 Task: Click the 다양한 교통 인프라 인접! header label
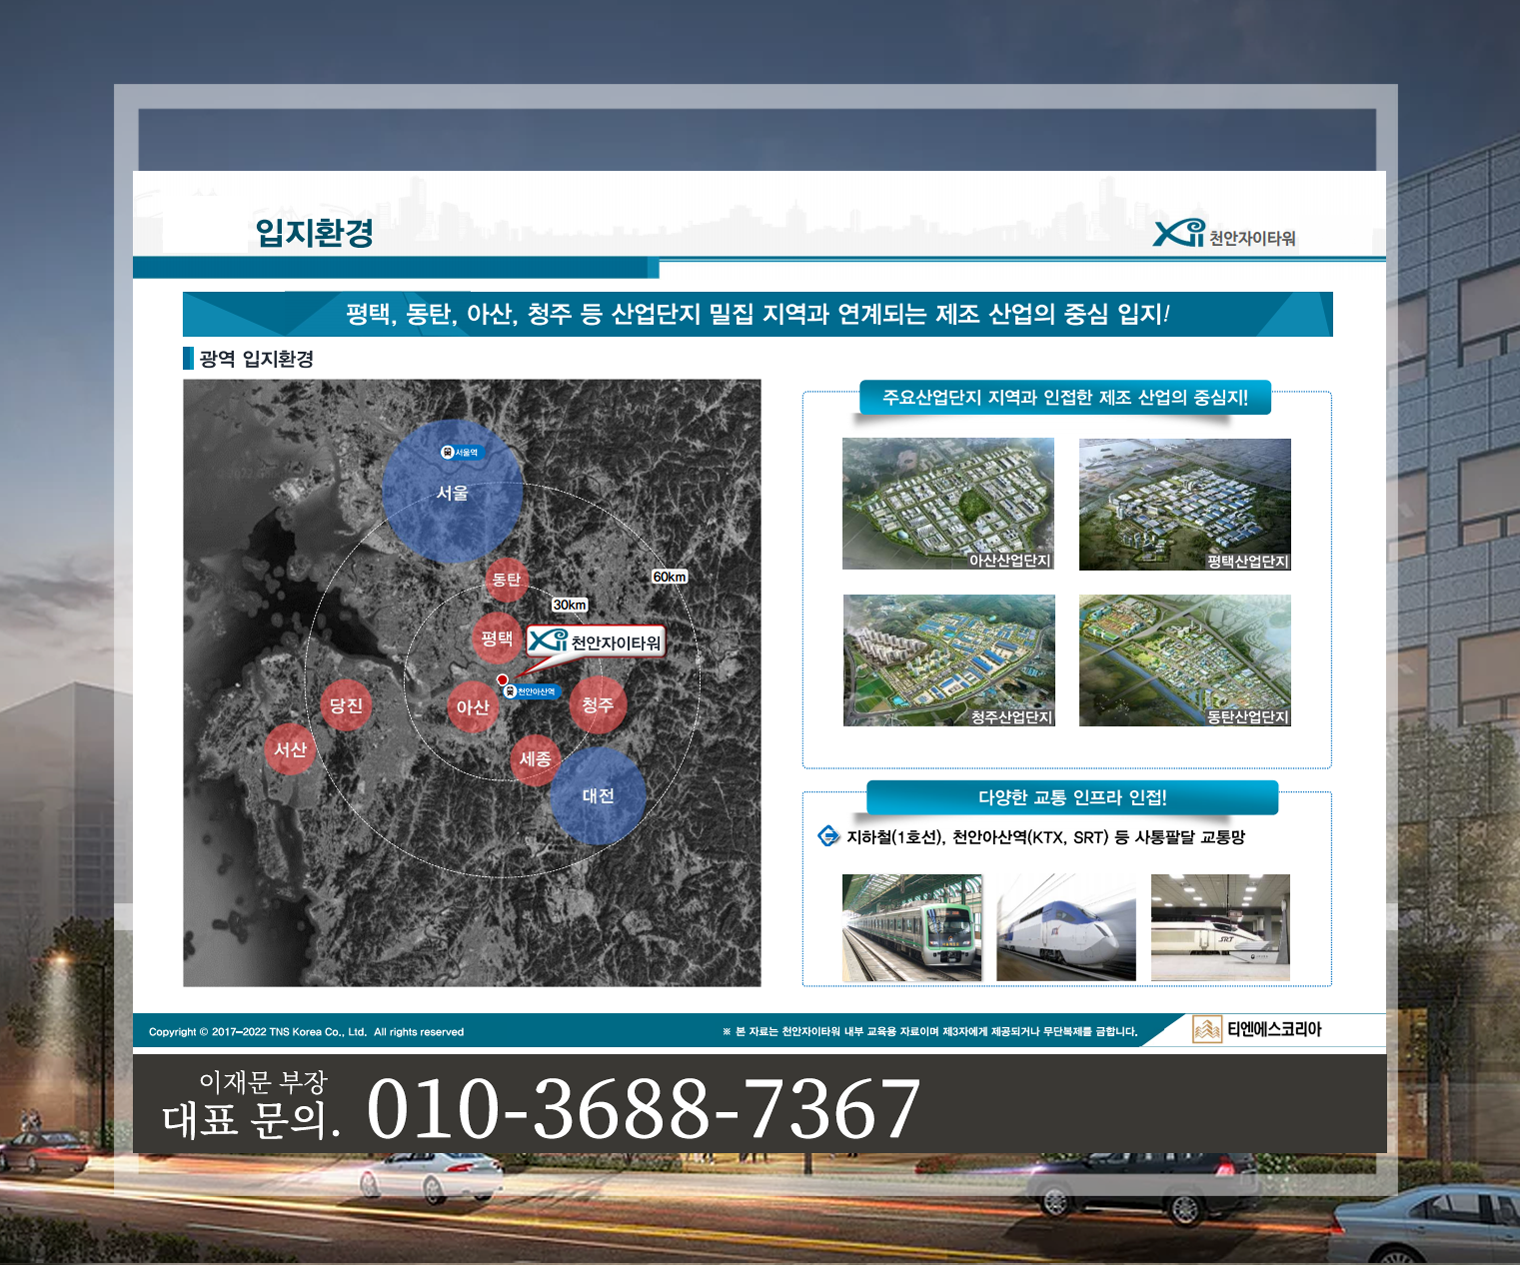pos(1072,797)
